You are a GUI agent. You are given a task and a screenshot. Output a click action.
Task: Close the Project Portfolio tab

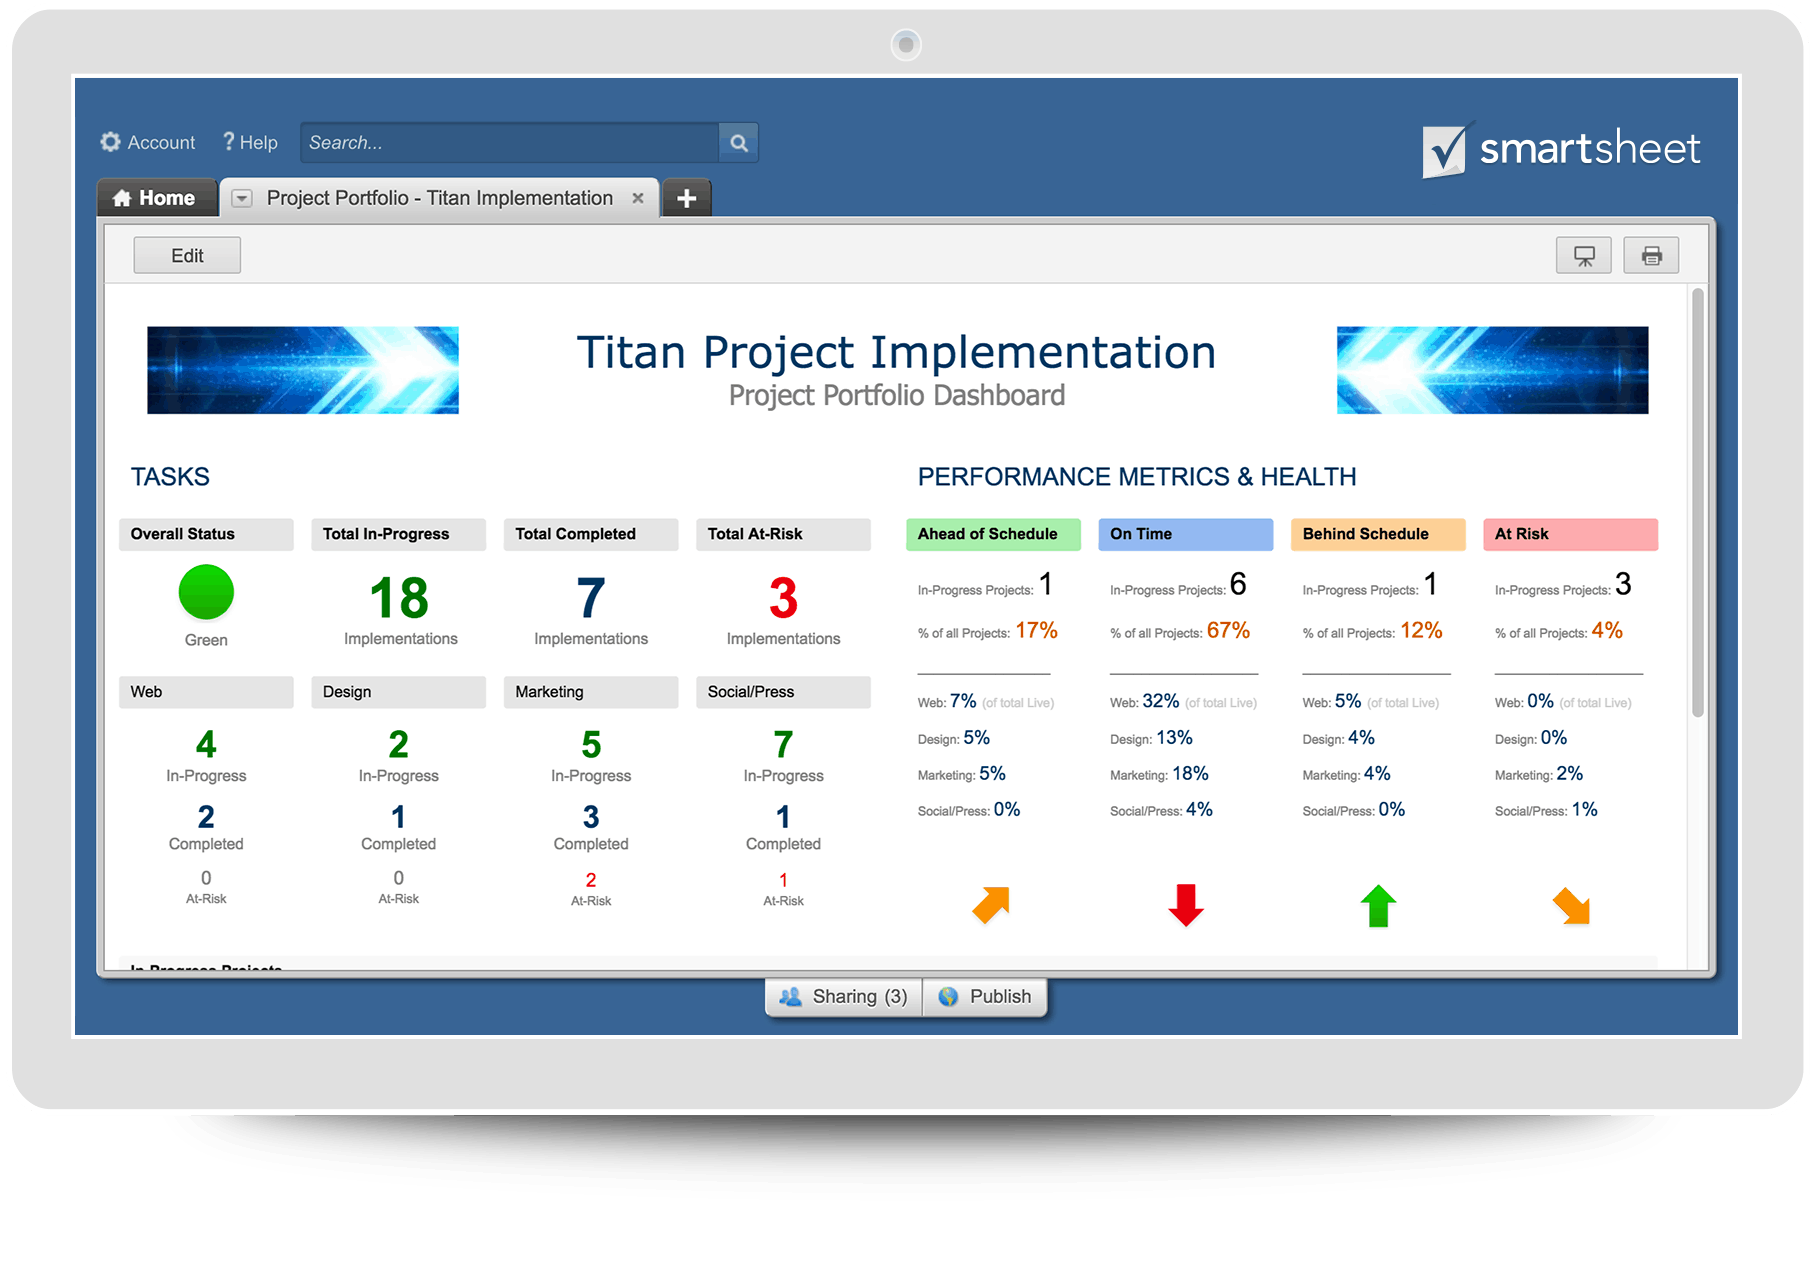[638, 198]
